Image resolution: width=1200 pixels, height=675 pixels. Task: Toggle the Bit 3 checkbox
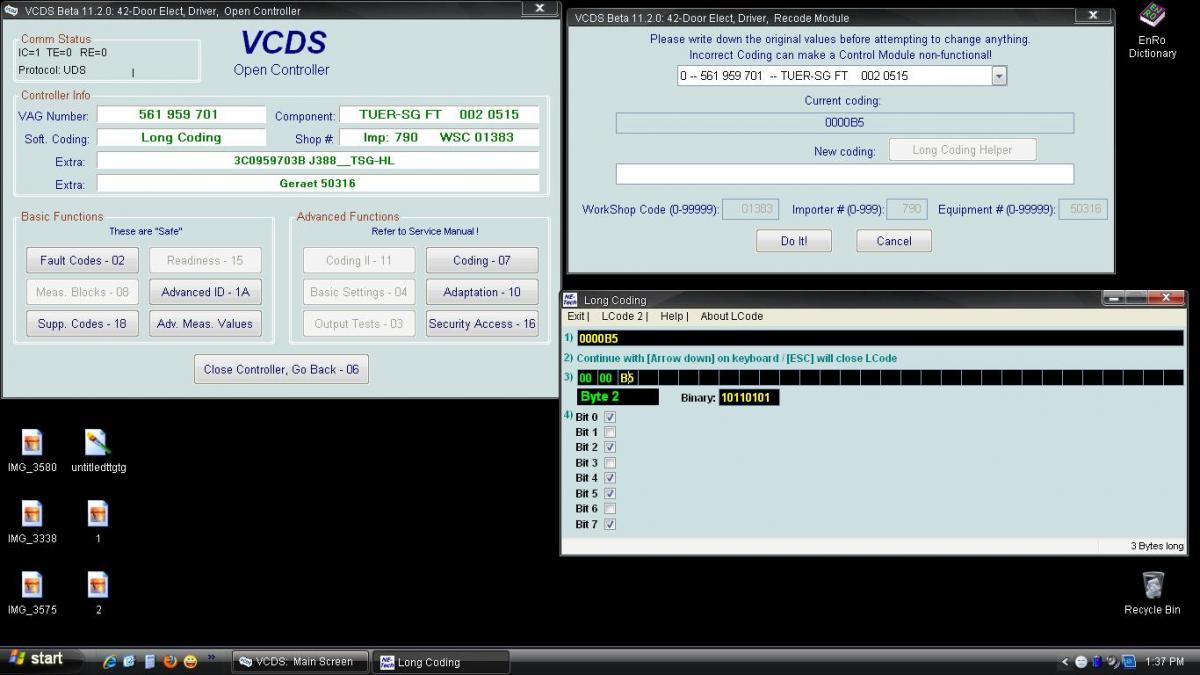click(610, 463)
